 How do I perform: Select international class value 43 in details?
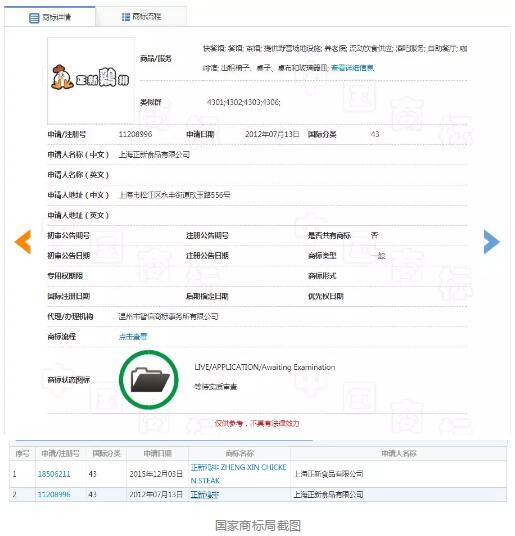coord(375,134)
